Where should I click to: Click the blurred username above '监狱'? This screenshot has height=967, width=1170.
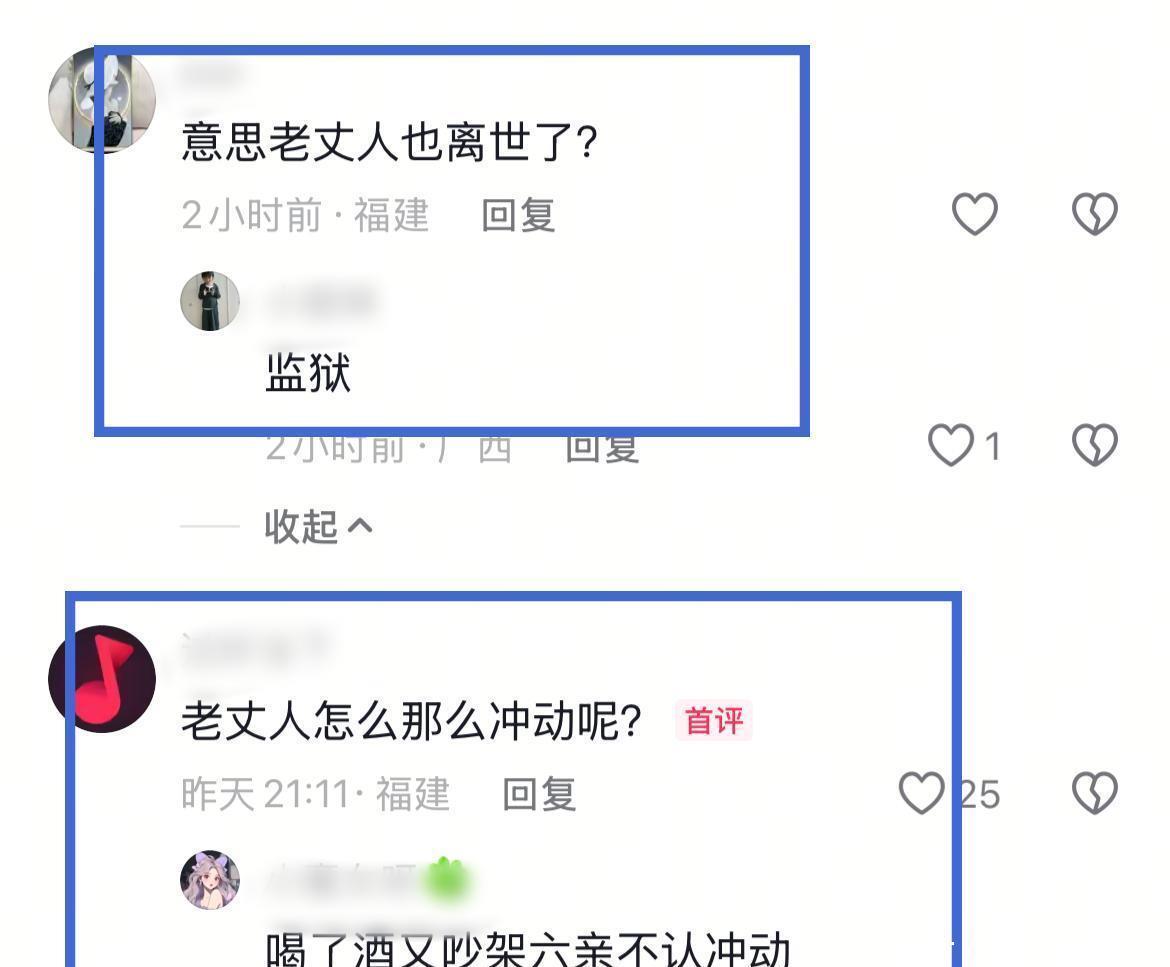(322, 300)
